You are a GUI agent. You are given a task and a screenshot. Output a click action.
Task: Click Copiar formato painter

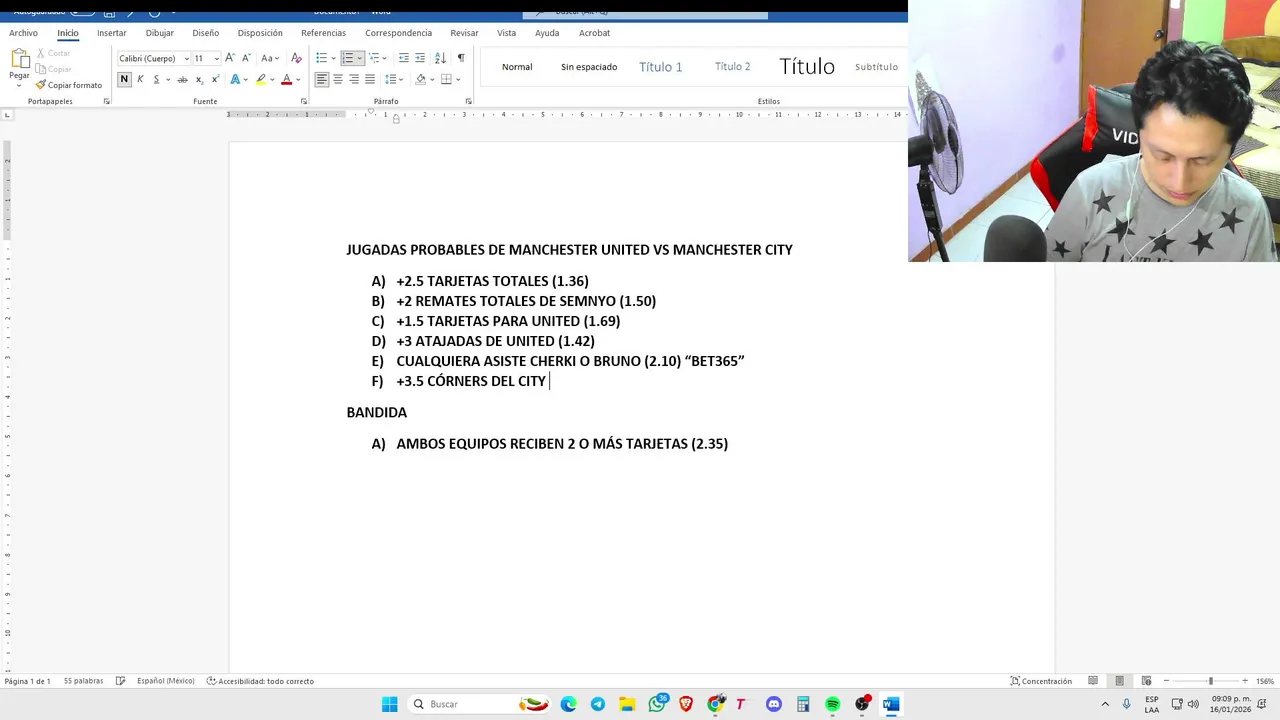click(69, 85)
